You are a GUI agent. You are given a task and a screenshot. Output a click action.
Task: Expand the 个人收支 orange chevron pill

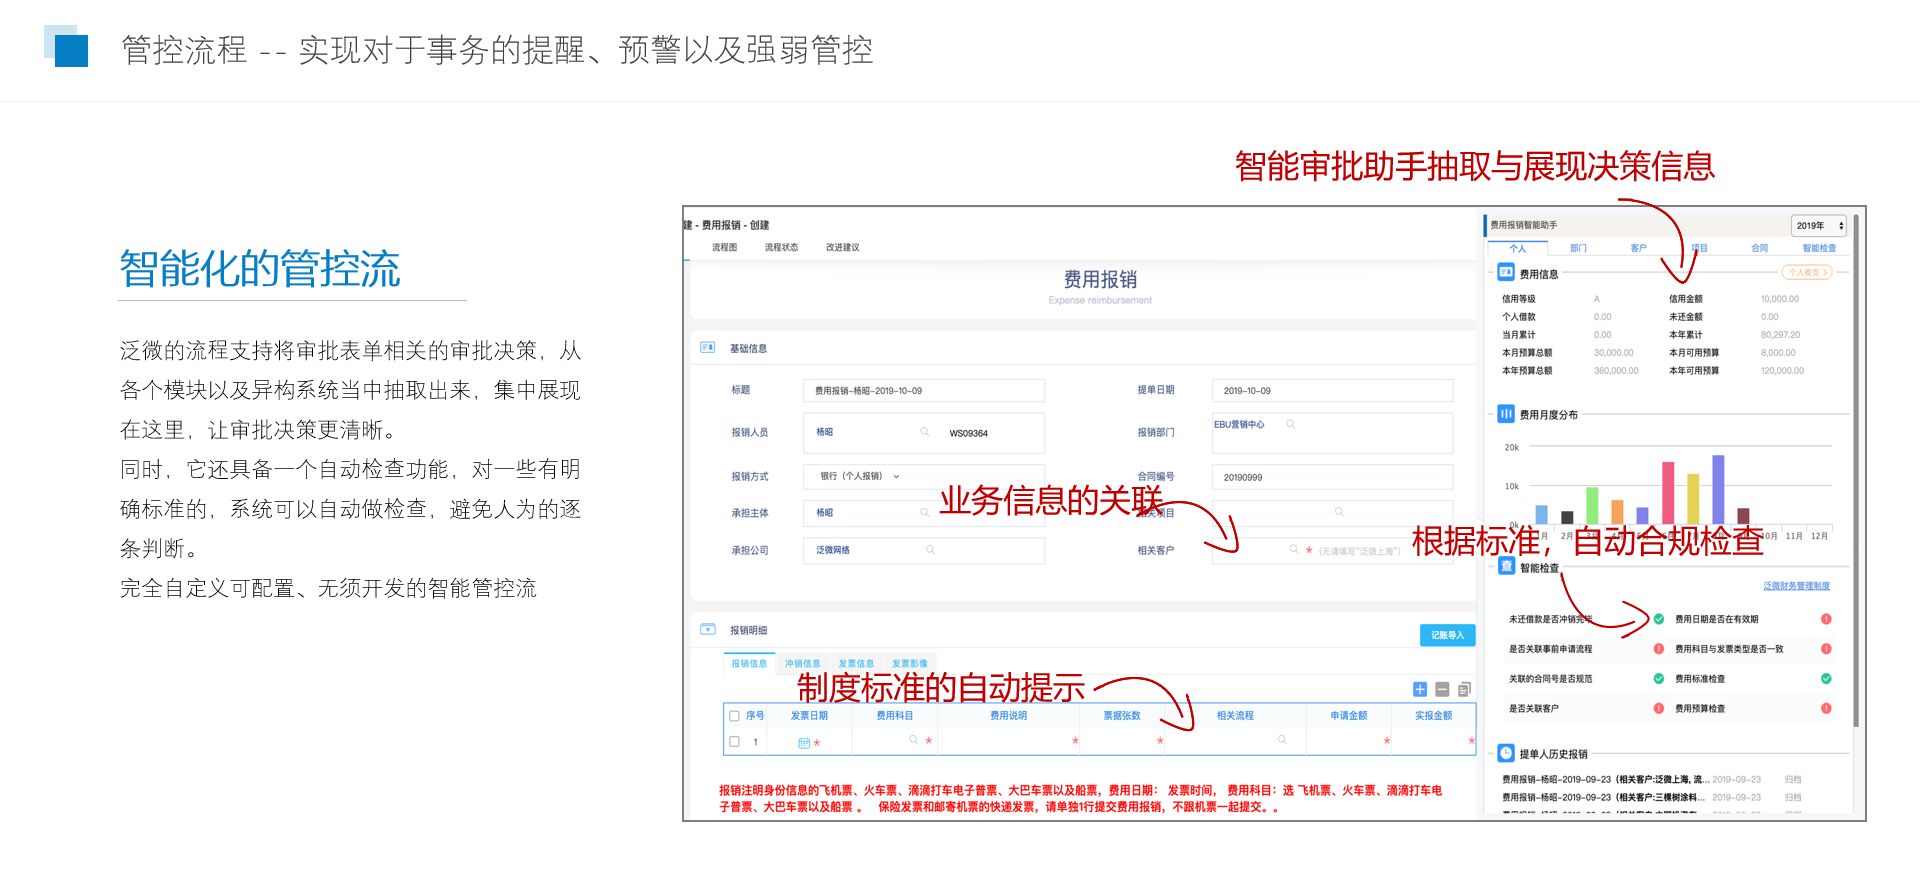click(1807, 272)
